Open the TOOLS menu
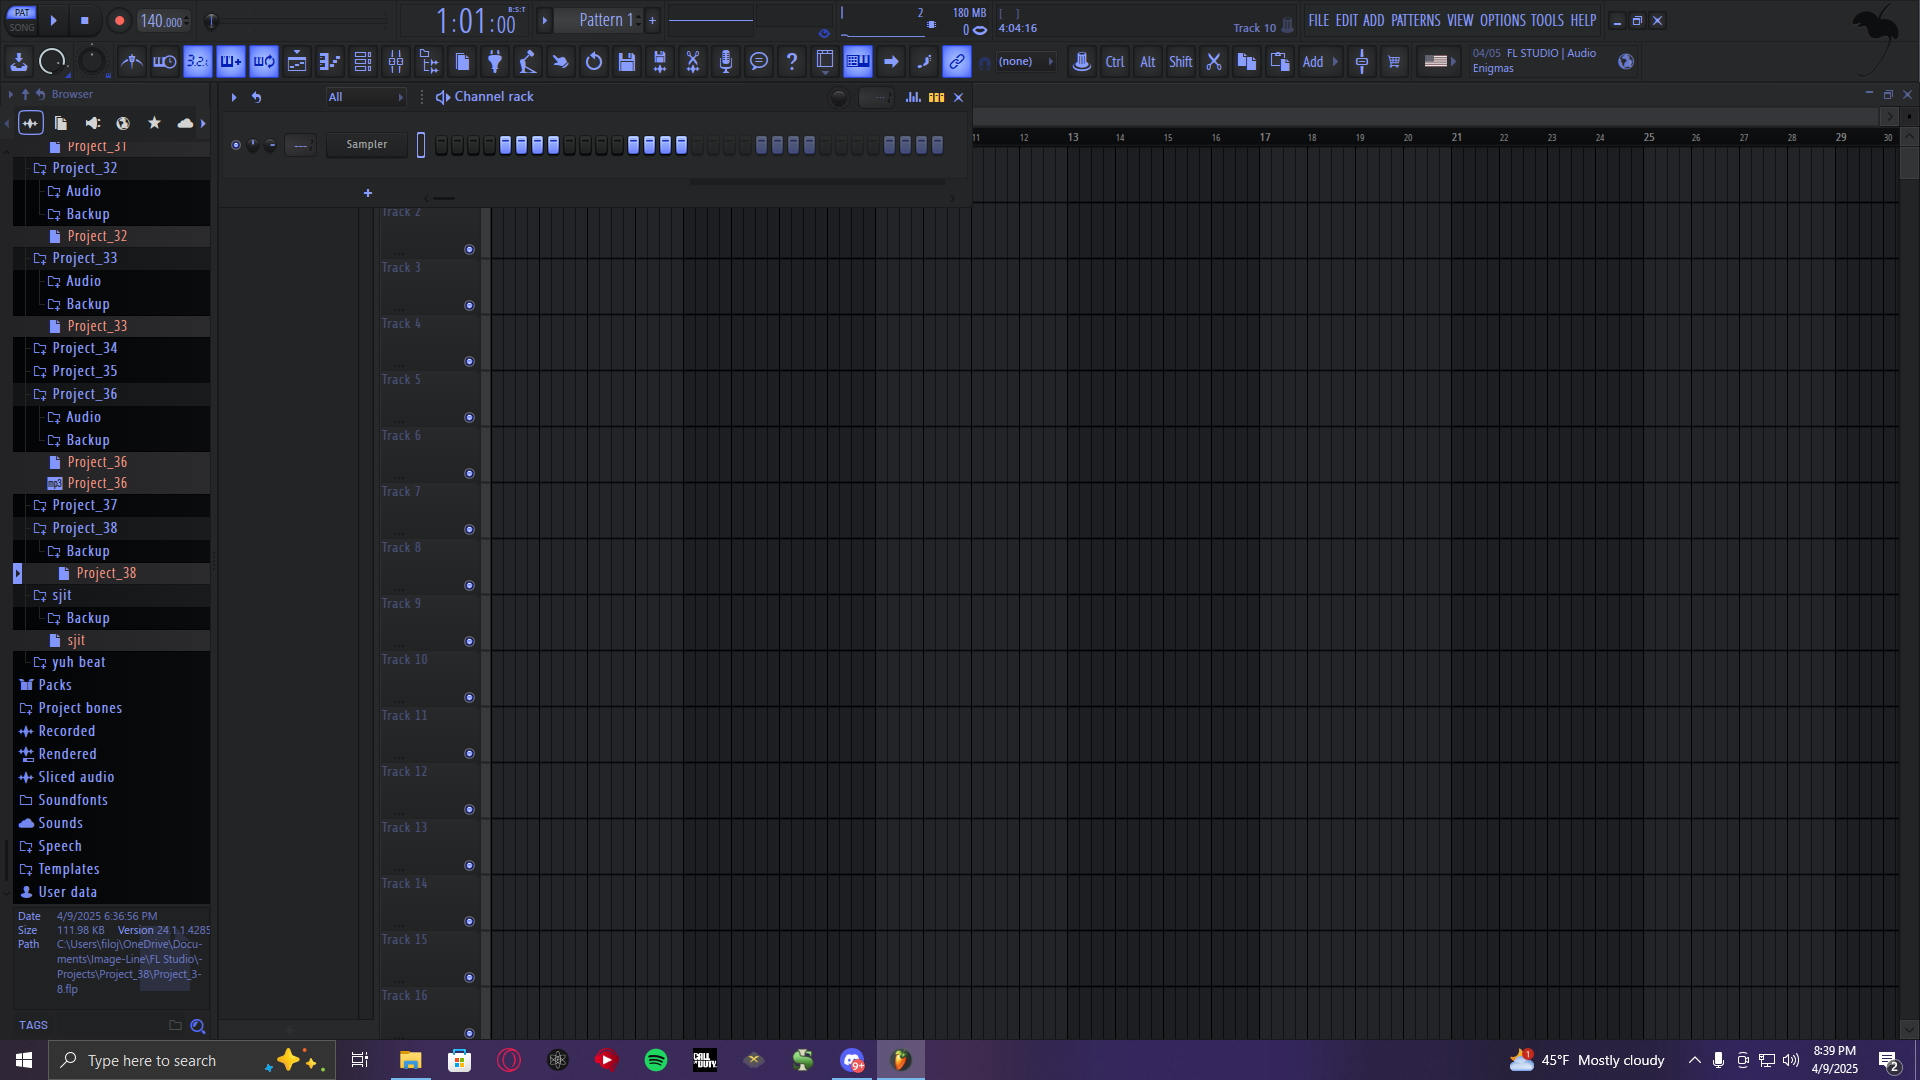The height and width of the screenshot is (1080, 1920). [x=1547, y=20]
